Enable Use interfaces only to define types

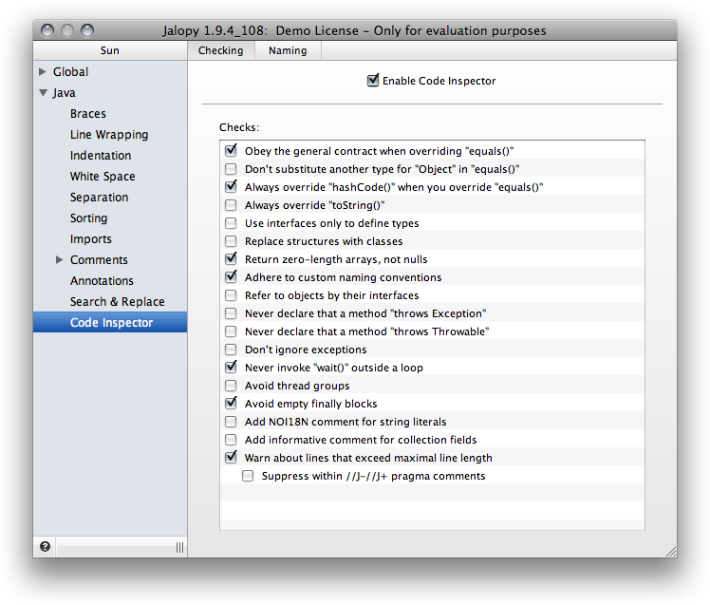231,223
